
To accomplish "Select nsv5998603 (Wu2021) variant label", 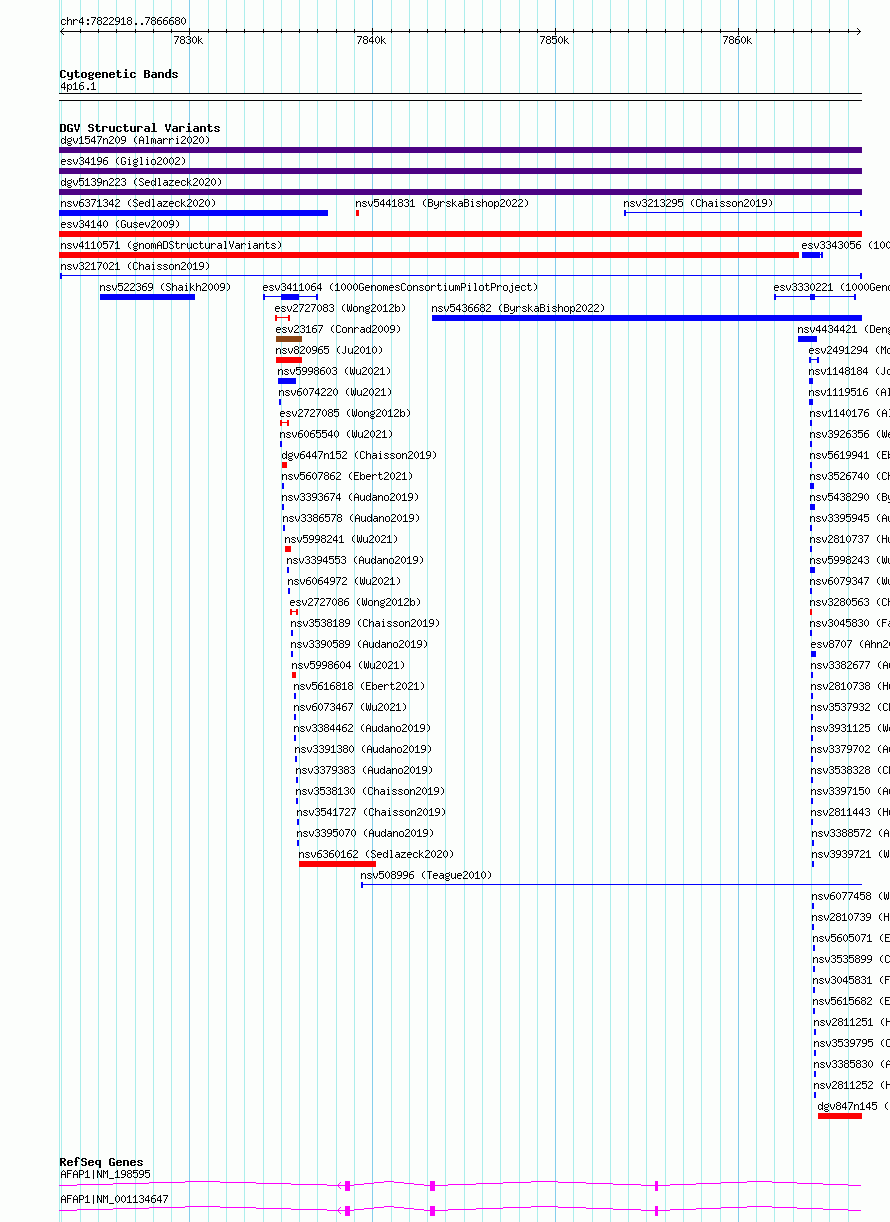I will [x=335, y=371].
